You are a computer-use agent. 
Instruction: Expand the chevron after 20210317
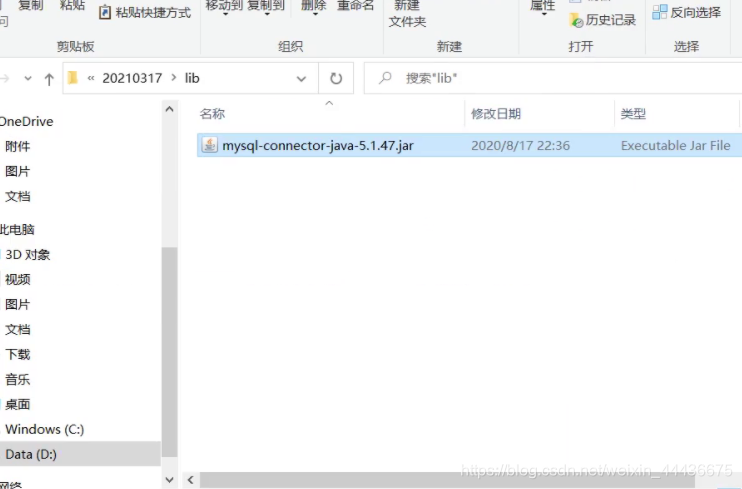(174, 78)
